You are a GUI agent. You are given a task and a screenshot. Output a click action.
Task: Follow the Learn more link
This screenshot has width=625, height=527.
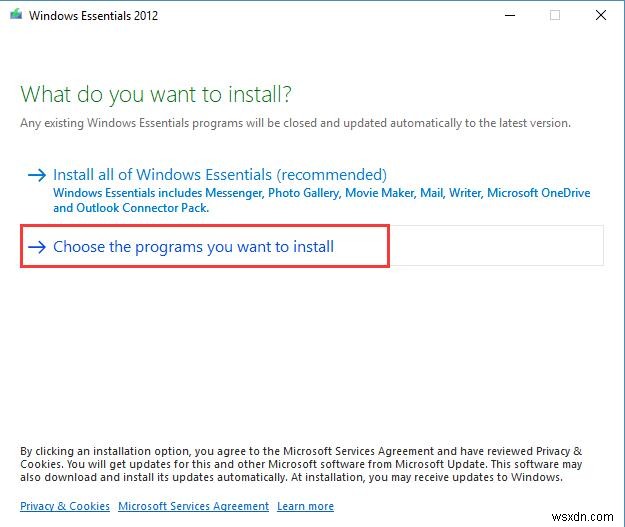(305, 506)
